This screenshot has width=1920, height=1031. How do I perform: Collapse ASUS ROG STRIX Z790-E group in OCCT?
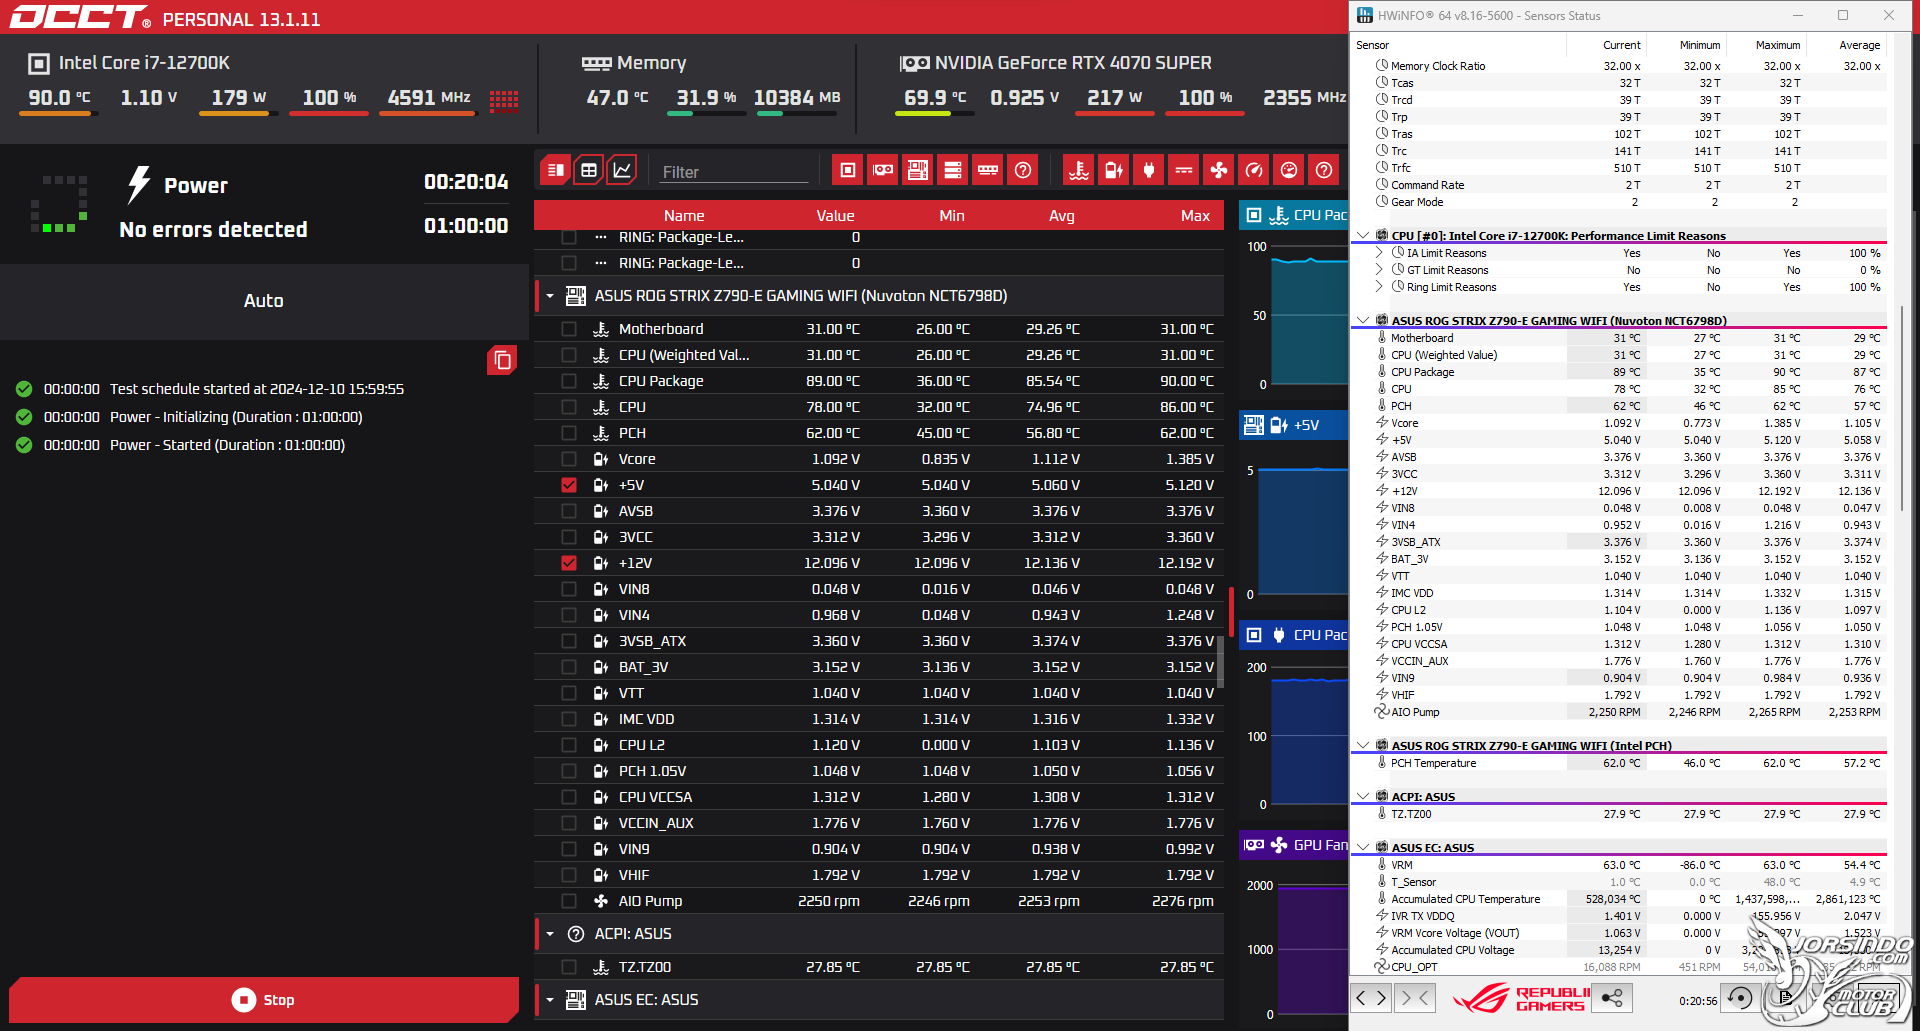550,296
